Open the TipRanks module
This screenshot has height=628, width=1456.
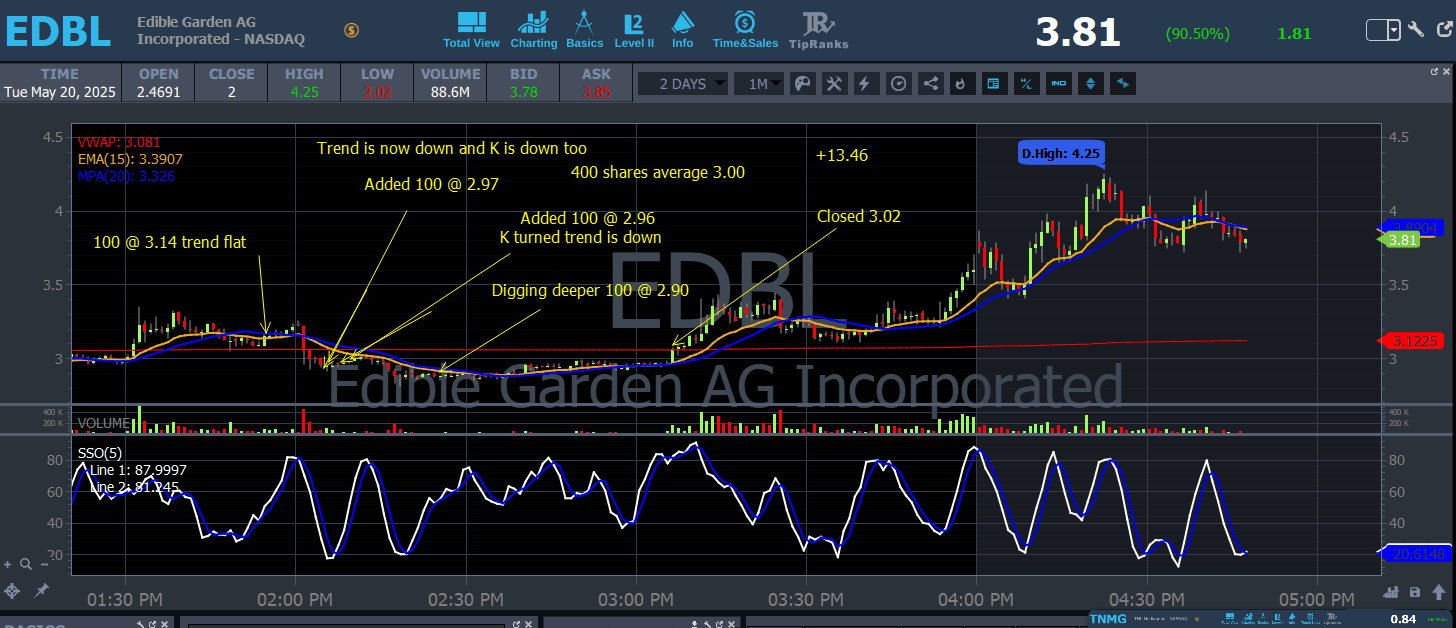tap(818, 30)
